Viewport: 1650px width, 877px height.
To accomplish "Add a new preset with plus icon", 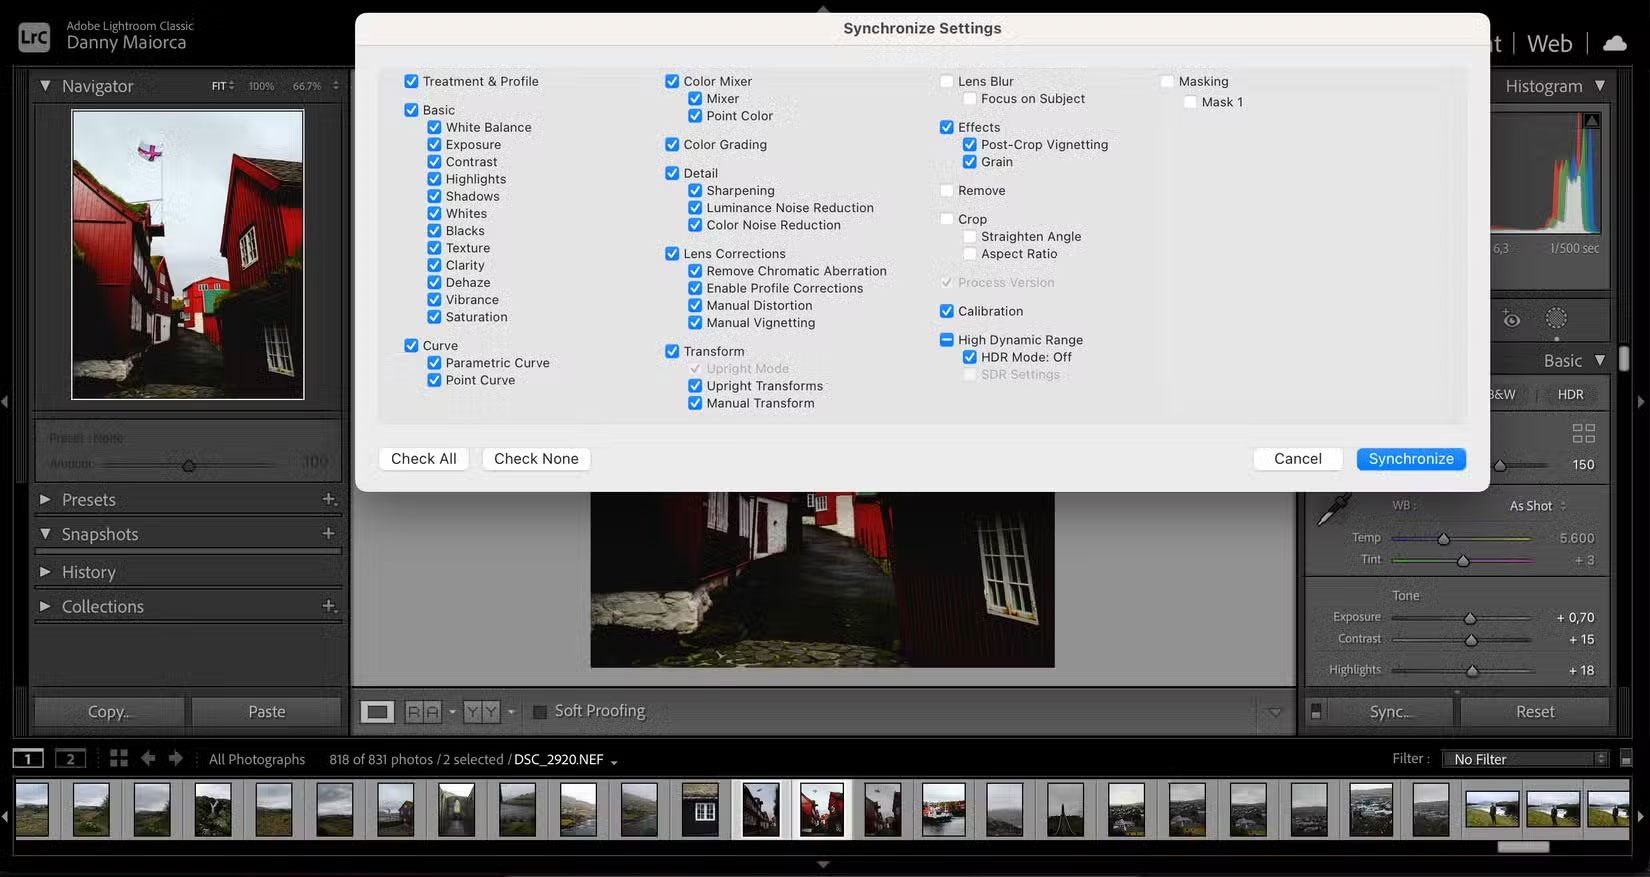I will (x=328, y=499).
